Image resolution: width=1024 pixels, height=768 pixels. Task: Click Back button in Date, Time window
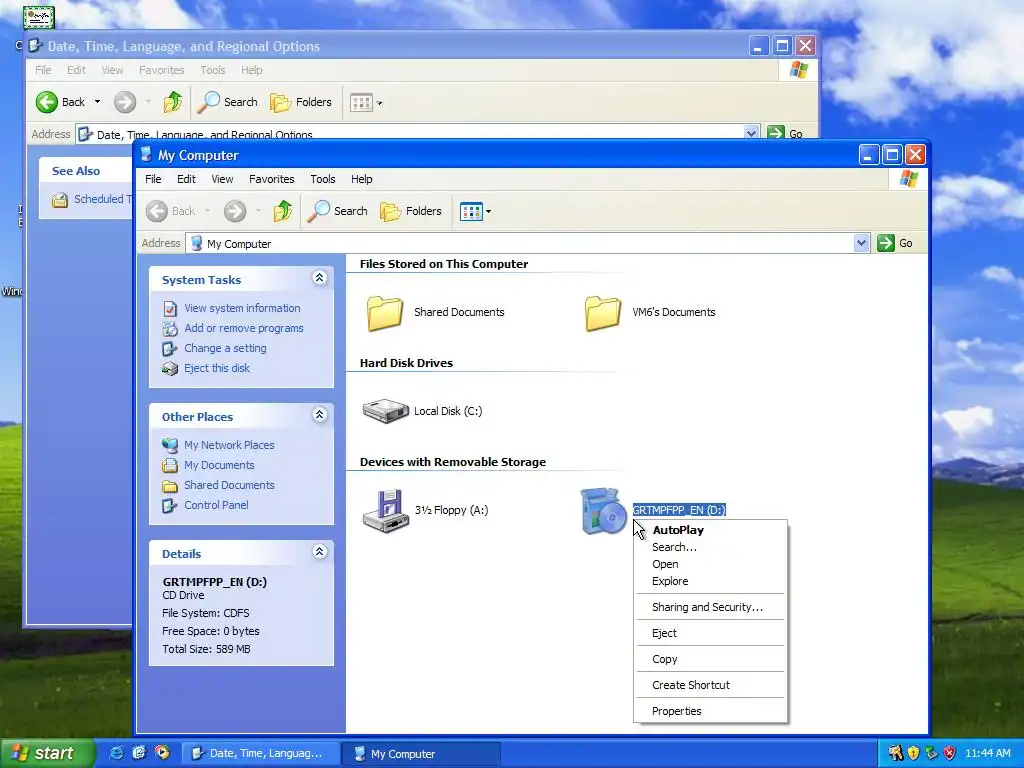click(60, 102)
